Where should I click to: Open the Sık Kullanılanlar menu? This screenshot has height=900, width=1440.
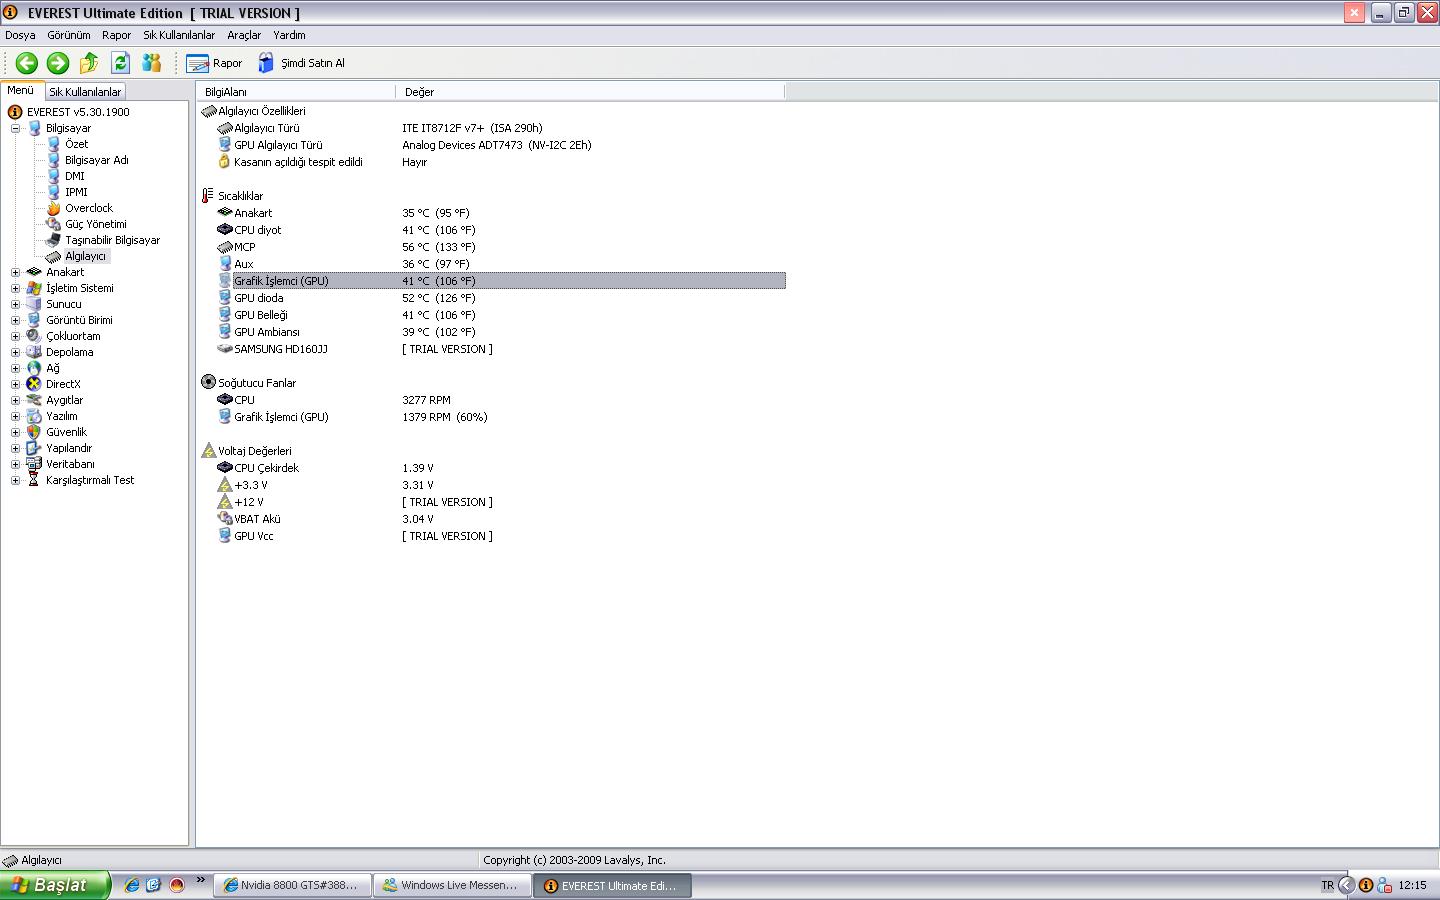click(x=179, y=35)
